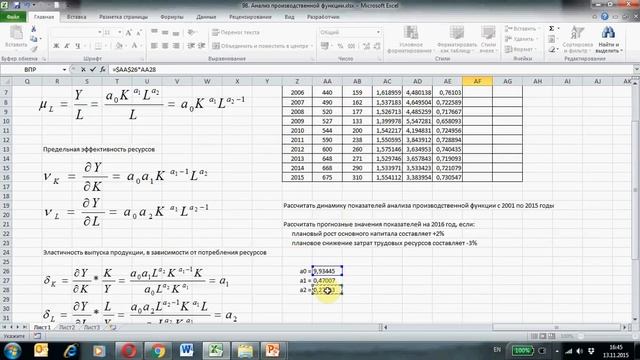Open the Help question mark icon
Screen dimensions: 640x360
tap(604, 17)
